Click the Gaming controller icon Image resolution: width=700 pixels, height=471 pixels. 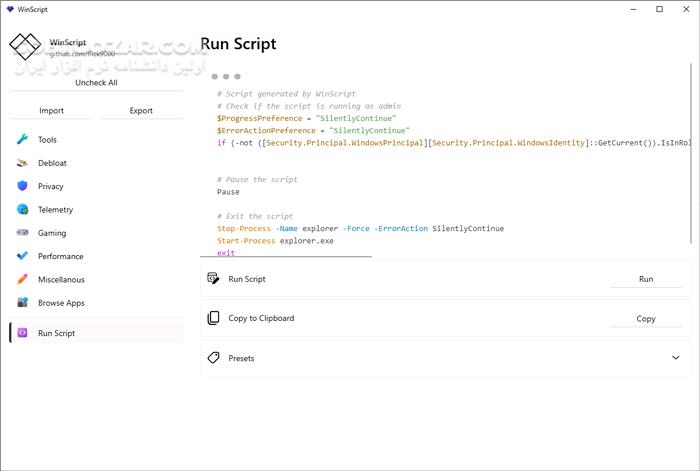(22, 232)
